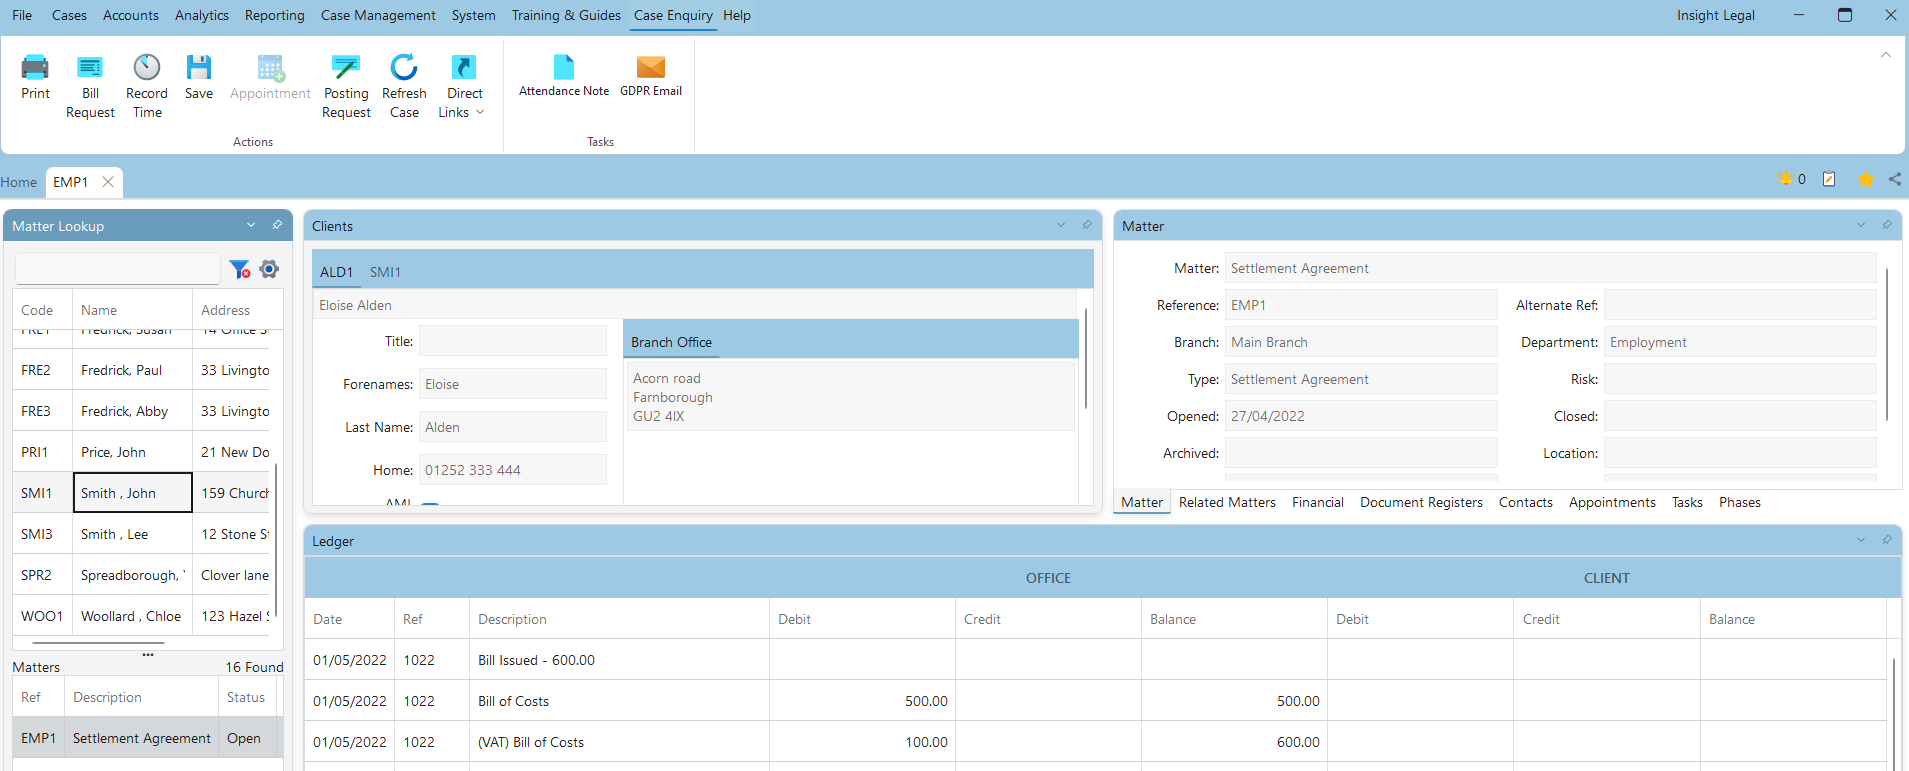The height and width of the screenshot is (771, 1909).
Task: Open the File menu
Action: pyautogui.click(x=22, y=15)
